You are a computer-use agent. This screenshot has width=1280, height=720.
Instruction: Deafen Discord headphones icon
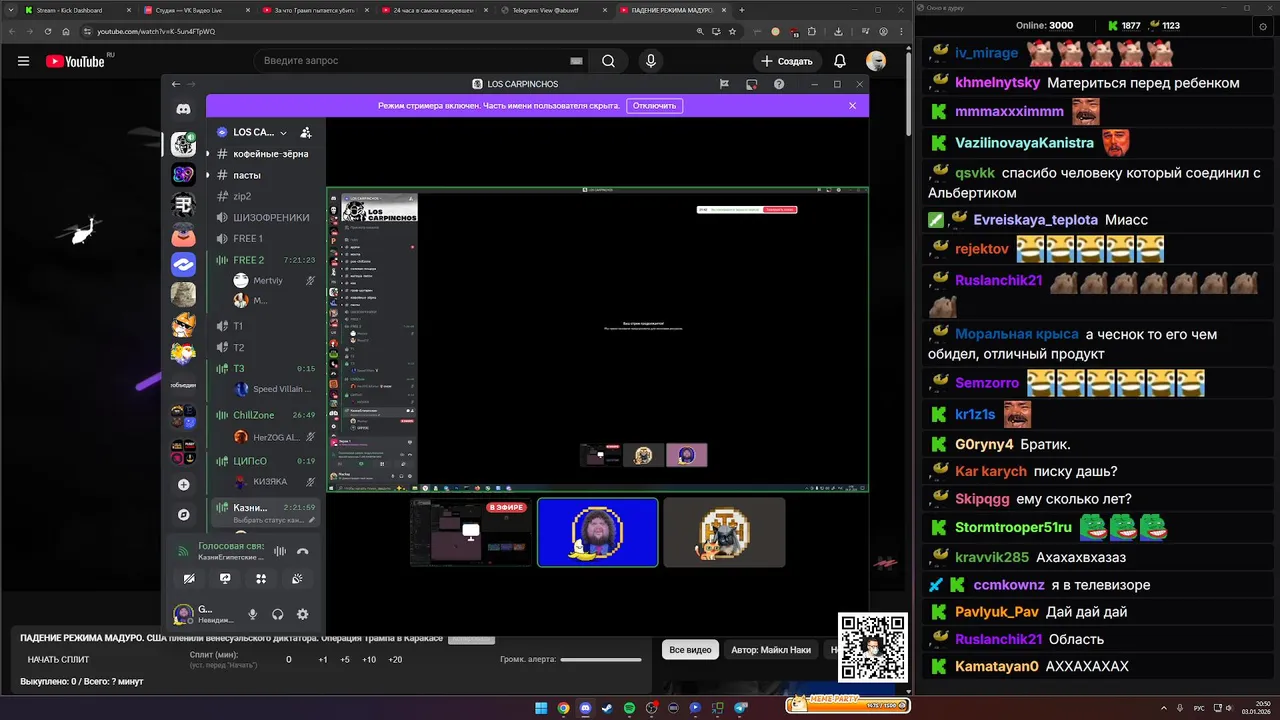click(x=278, y=614)
